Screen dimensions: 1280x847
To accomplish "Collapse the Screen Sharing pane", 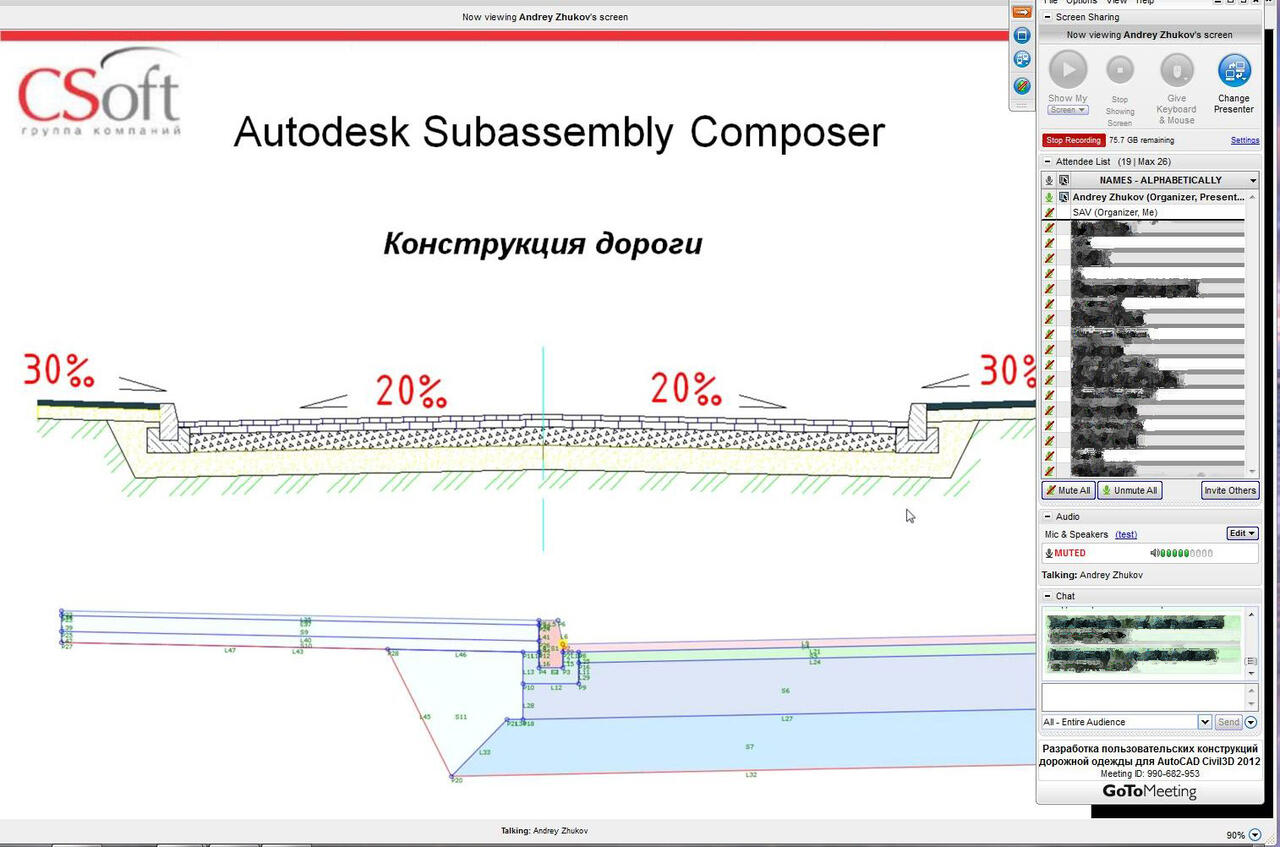I will (1047, 17).
